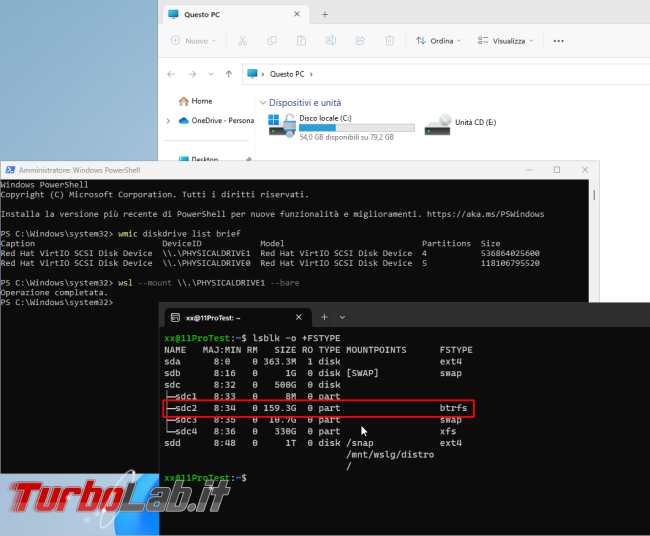Click the sdc4 xfs partition row
This screenshot has width=650, height=536.
click(x=310, y=432)
